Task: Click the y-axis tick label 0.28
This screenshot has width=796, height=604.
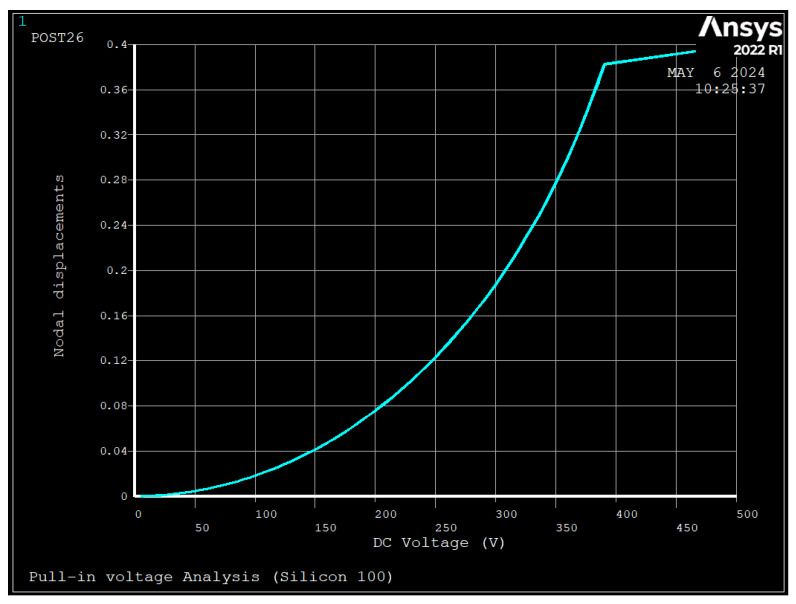Action: tap(114, 180)
